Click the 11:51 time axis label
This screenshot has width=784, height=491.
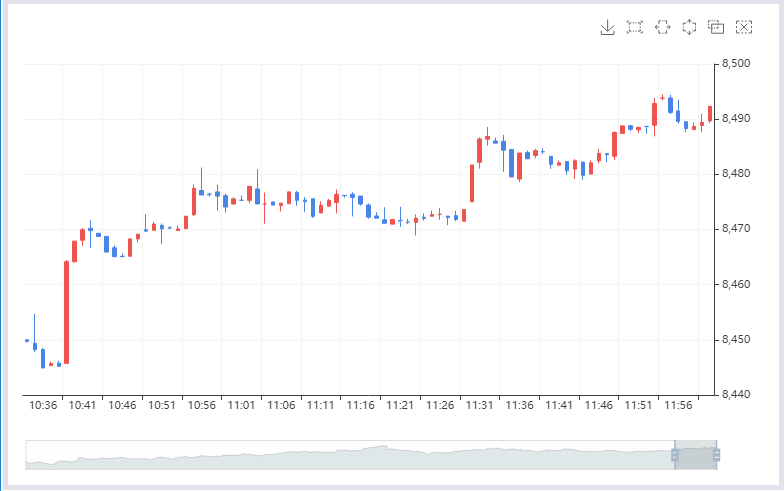click(x=638, y=406)
